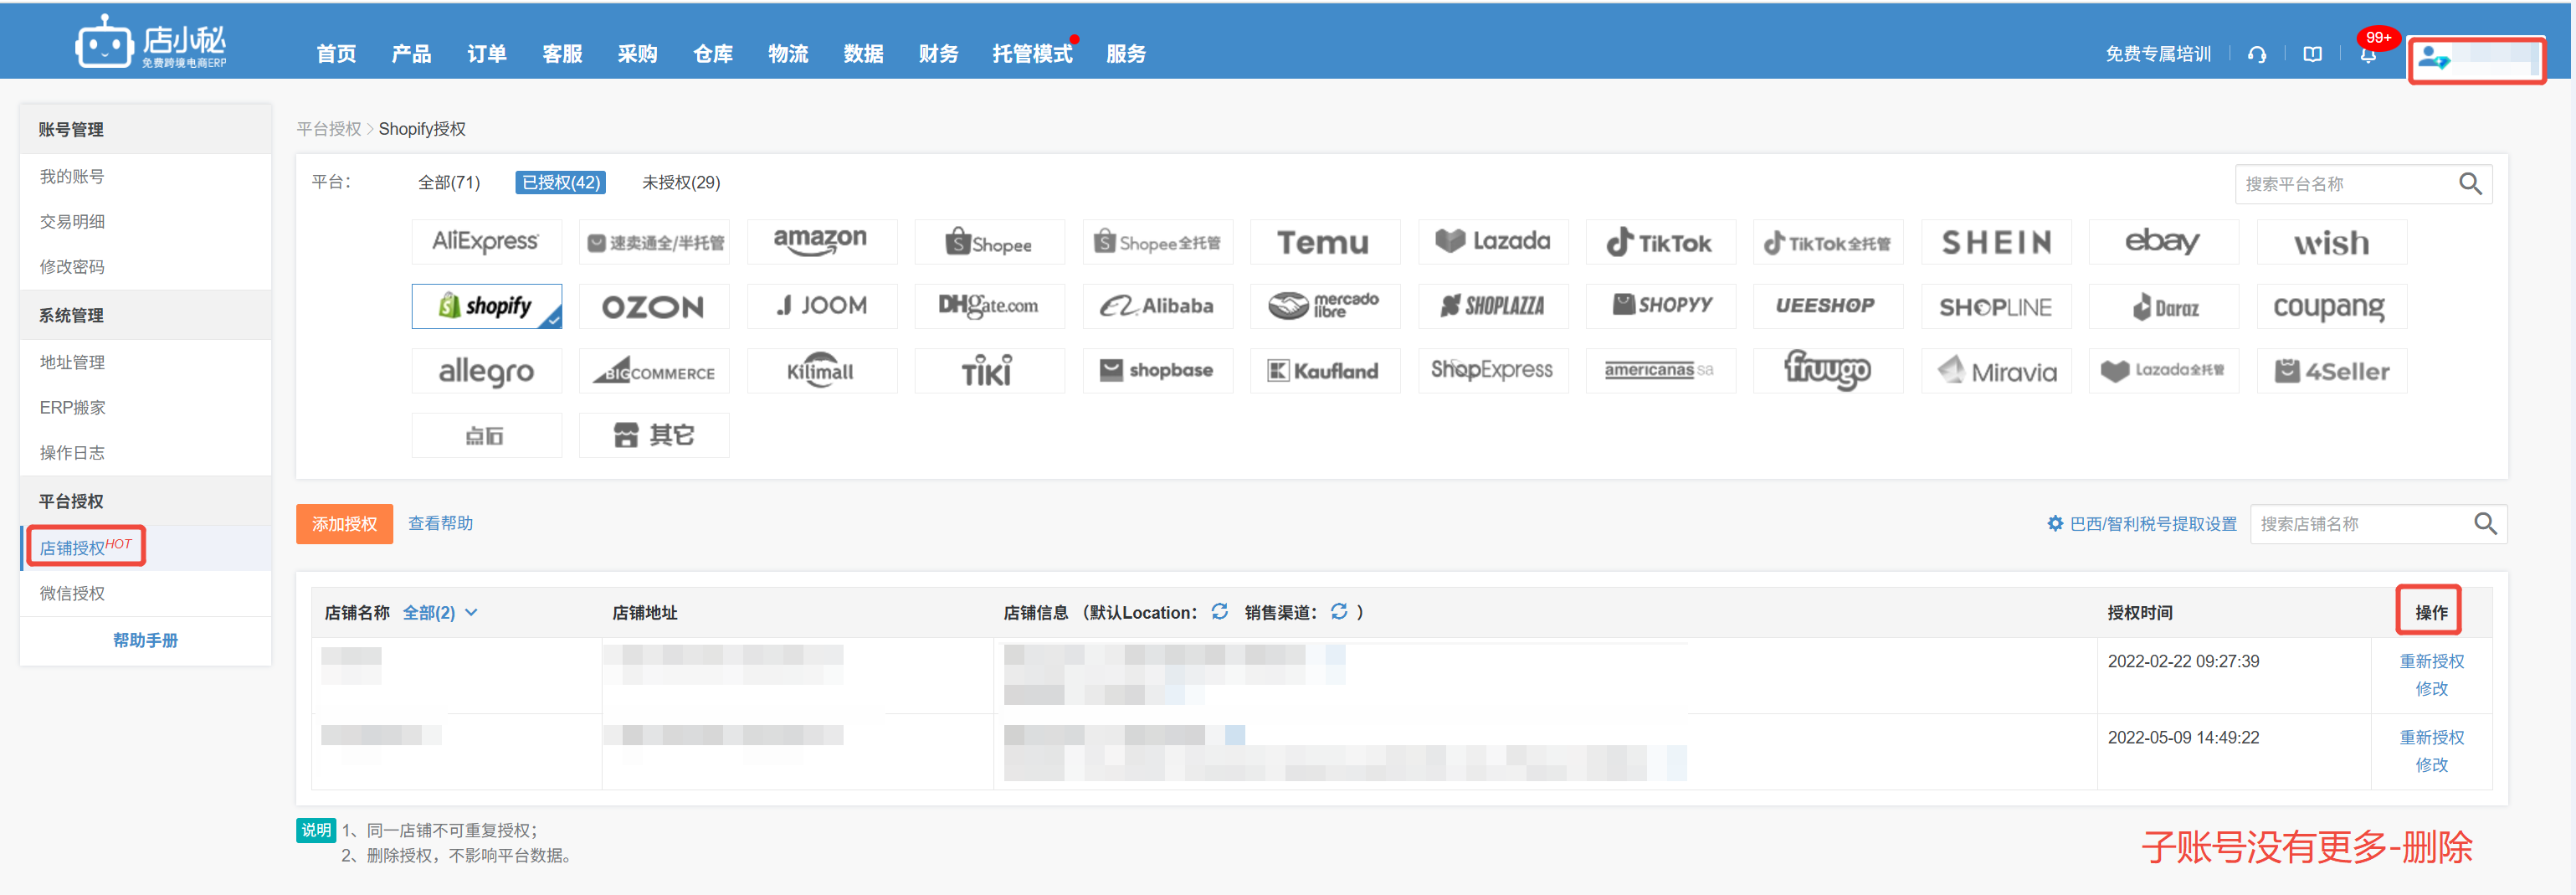Open the 订单 menu in top navigation
Image resolution: width=2576 pixels, height=895 pixels.
[486, 54]
